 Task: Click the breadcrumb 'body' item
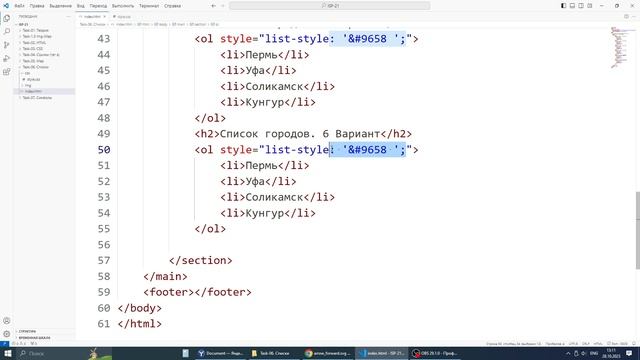coord(160,24)
